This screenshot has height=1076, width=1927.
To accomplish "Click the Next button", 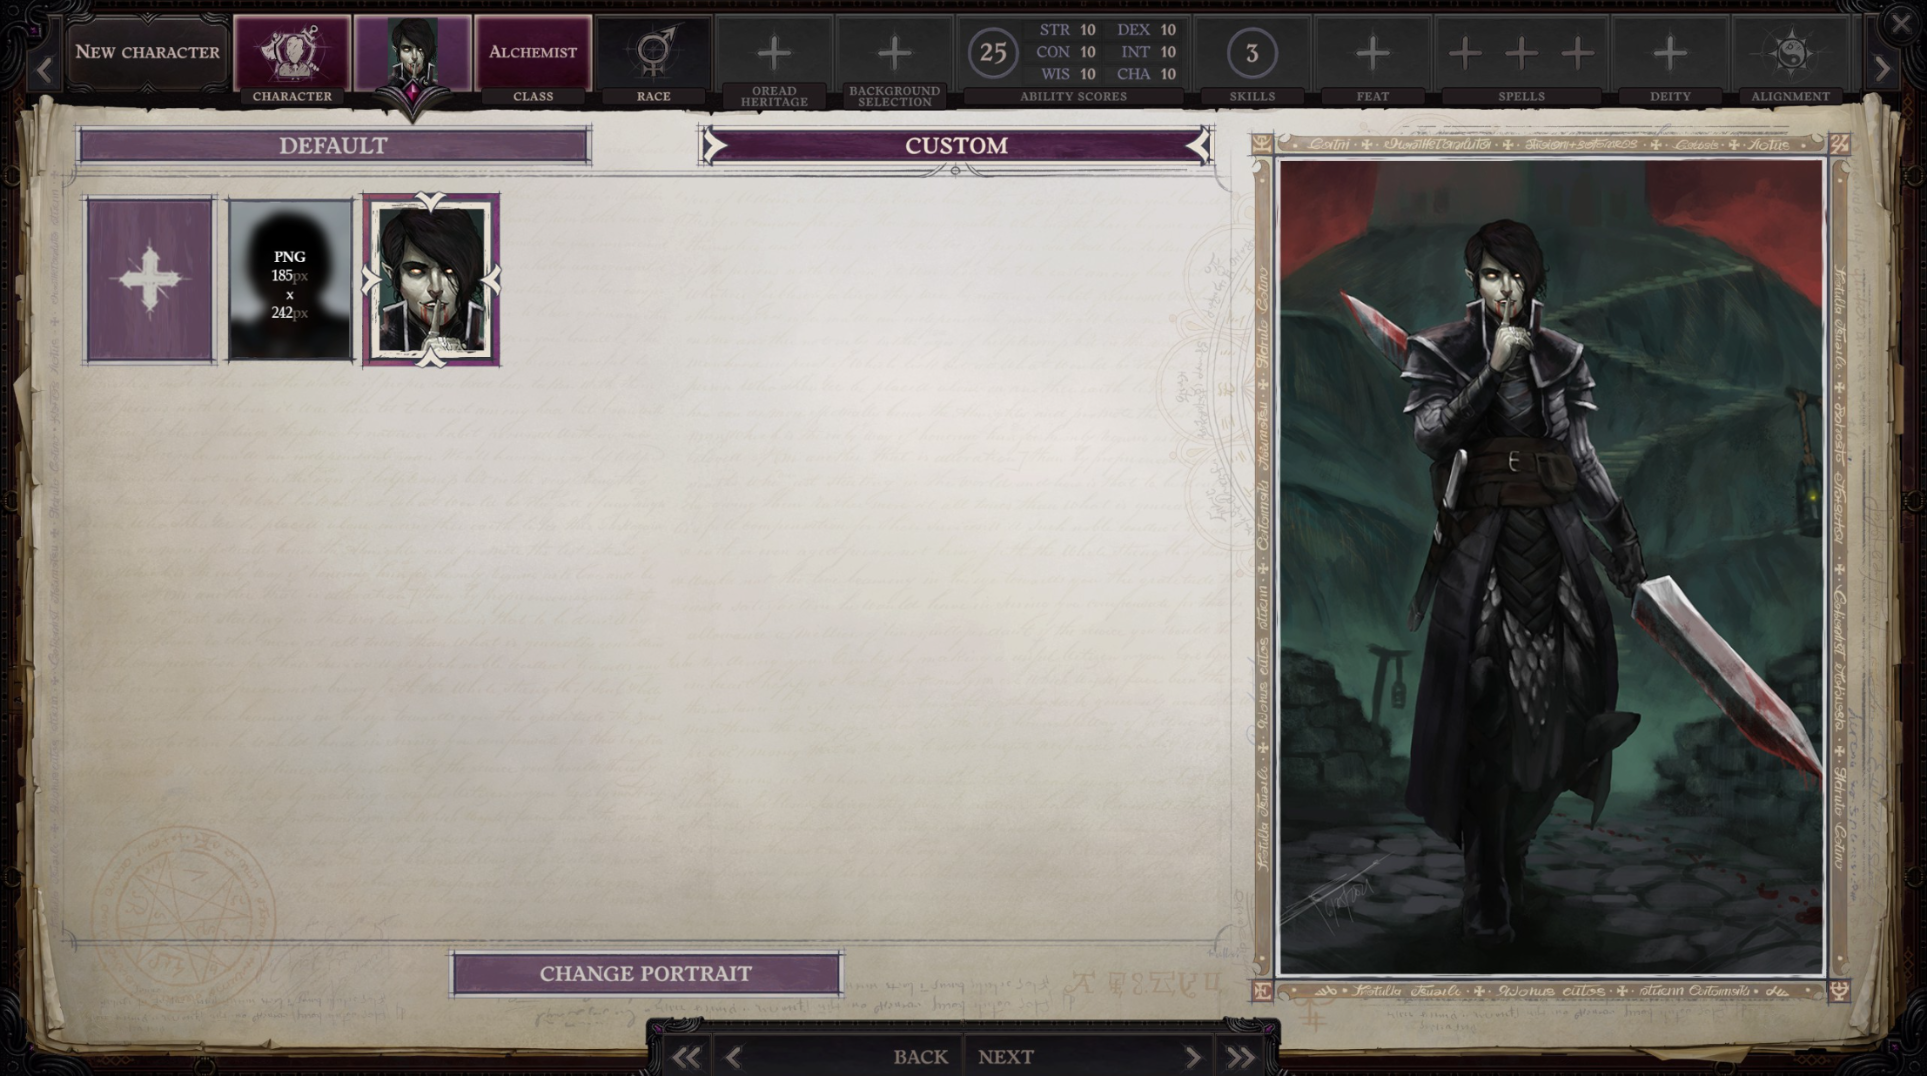I will tap(1006, 1056).
